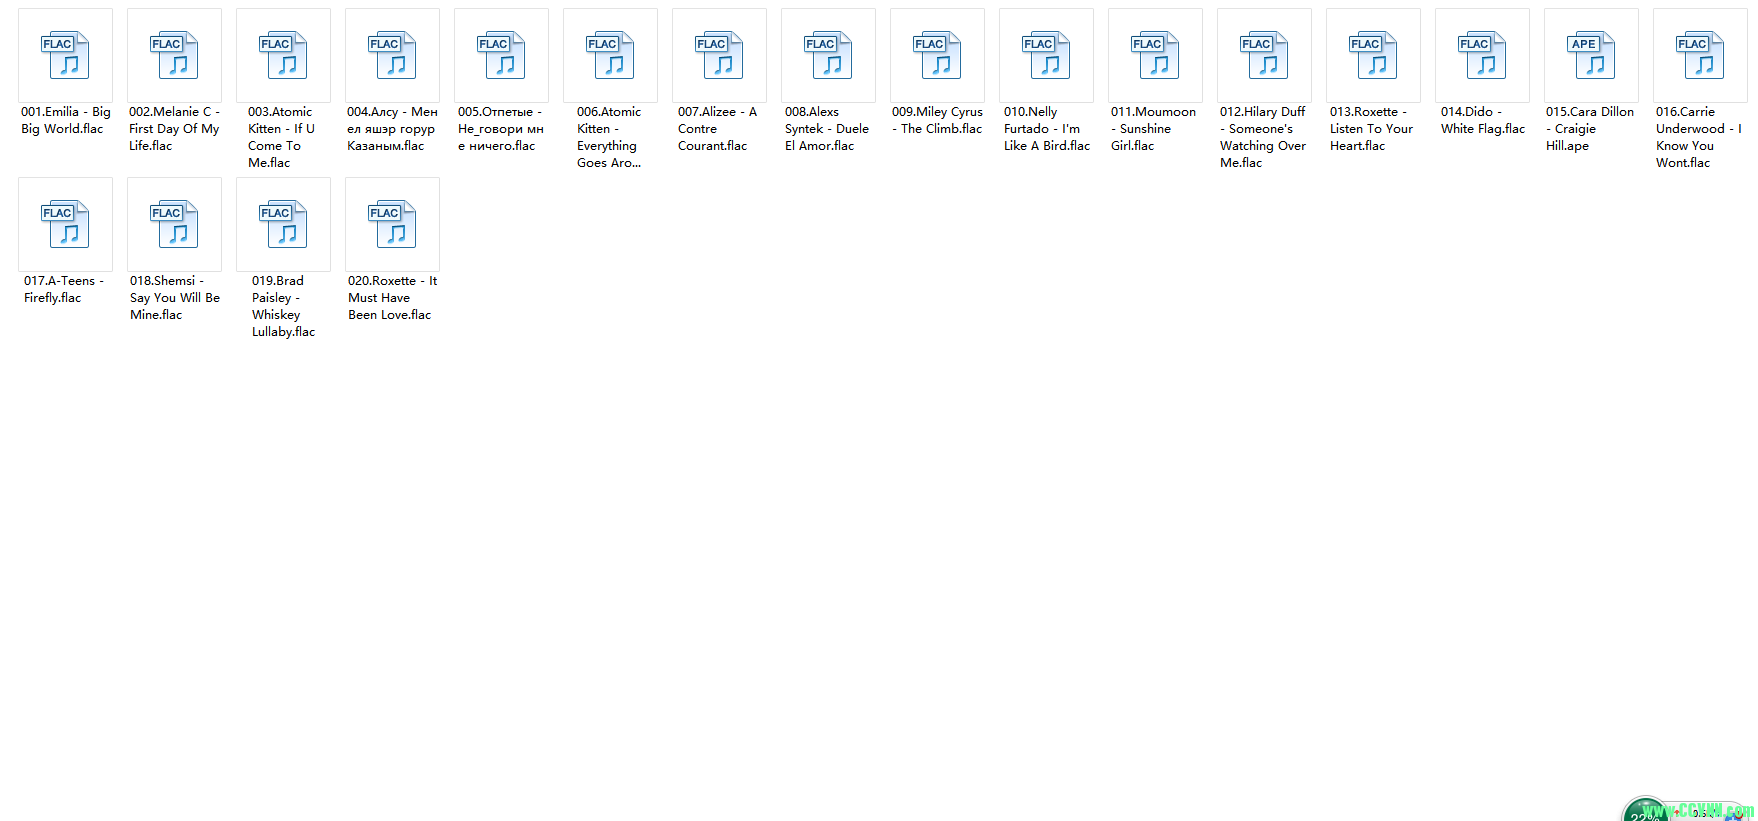Viewport: 1758px width, 821px height.
Task: Click the filename text '001.Emilia - Big Big World.flac'
Action: [66, 120]
